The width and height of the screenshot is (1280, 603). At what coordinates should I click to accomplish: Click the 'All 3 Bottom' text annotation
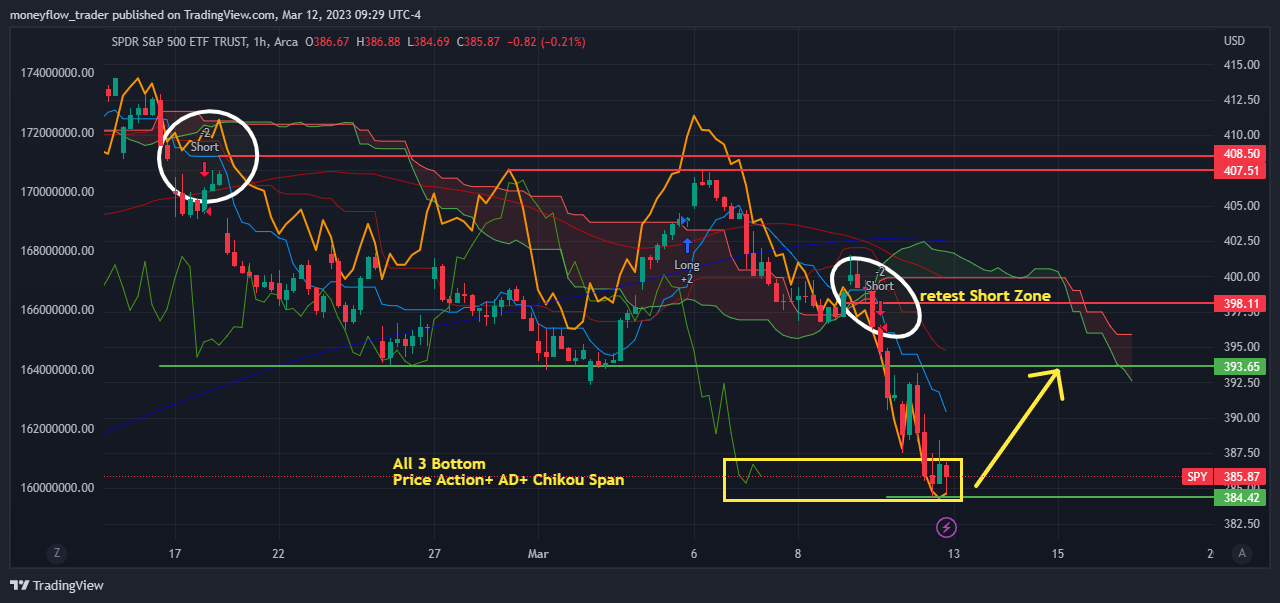coord(439,464)
